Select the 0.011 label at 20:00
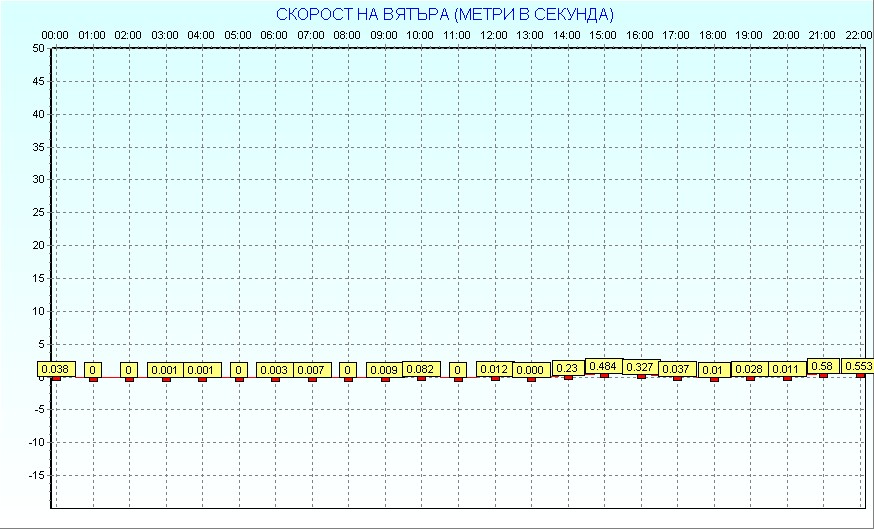 tap(786, 369)
